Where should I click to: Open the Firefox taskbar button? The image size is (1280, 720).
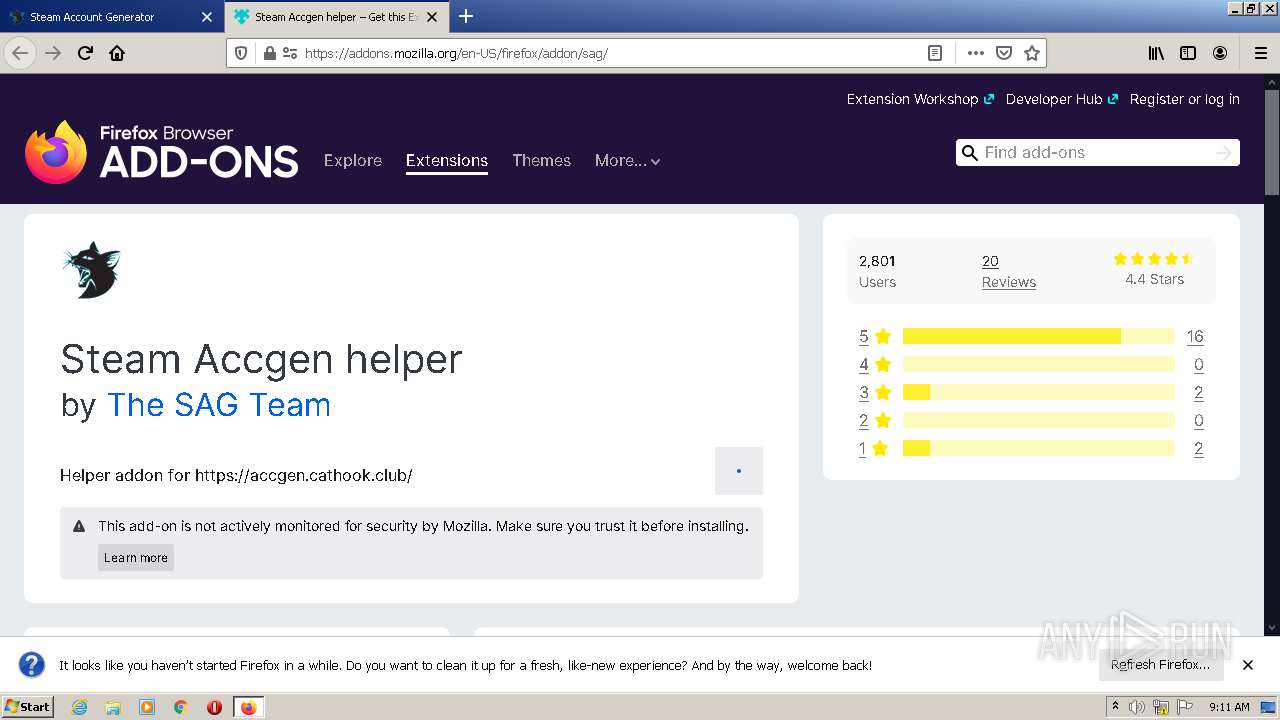(248, 707)
